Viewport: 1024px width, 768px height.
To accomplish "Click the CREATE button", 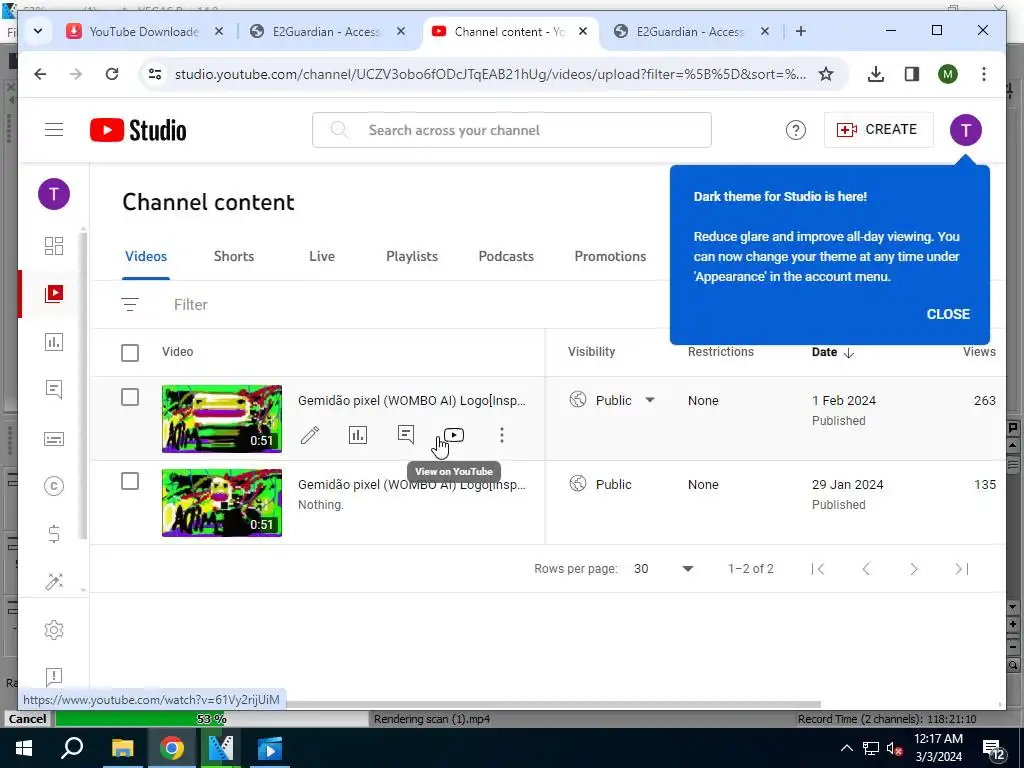I will tap(878, 129).
